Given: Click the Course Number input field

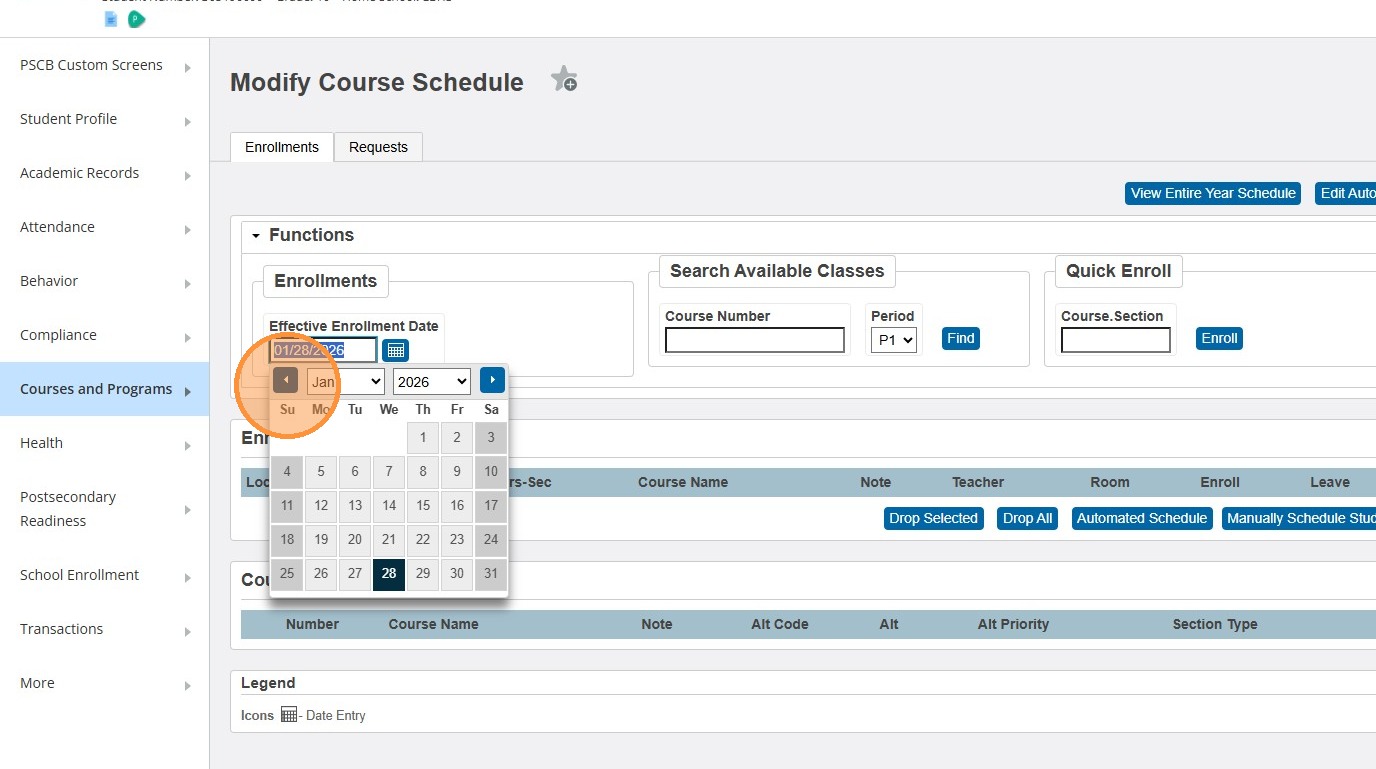Looking at the screenshot, I should 755,340.
